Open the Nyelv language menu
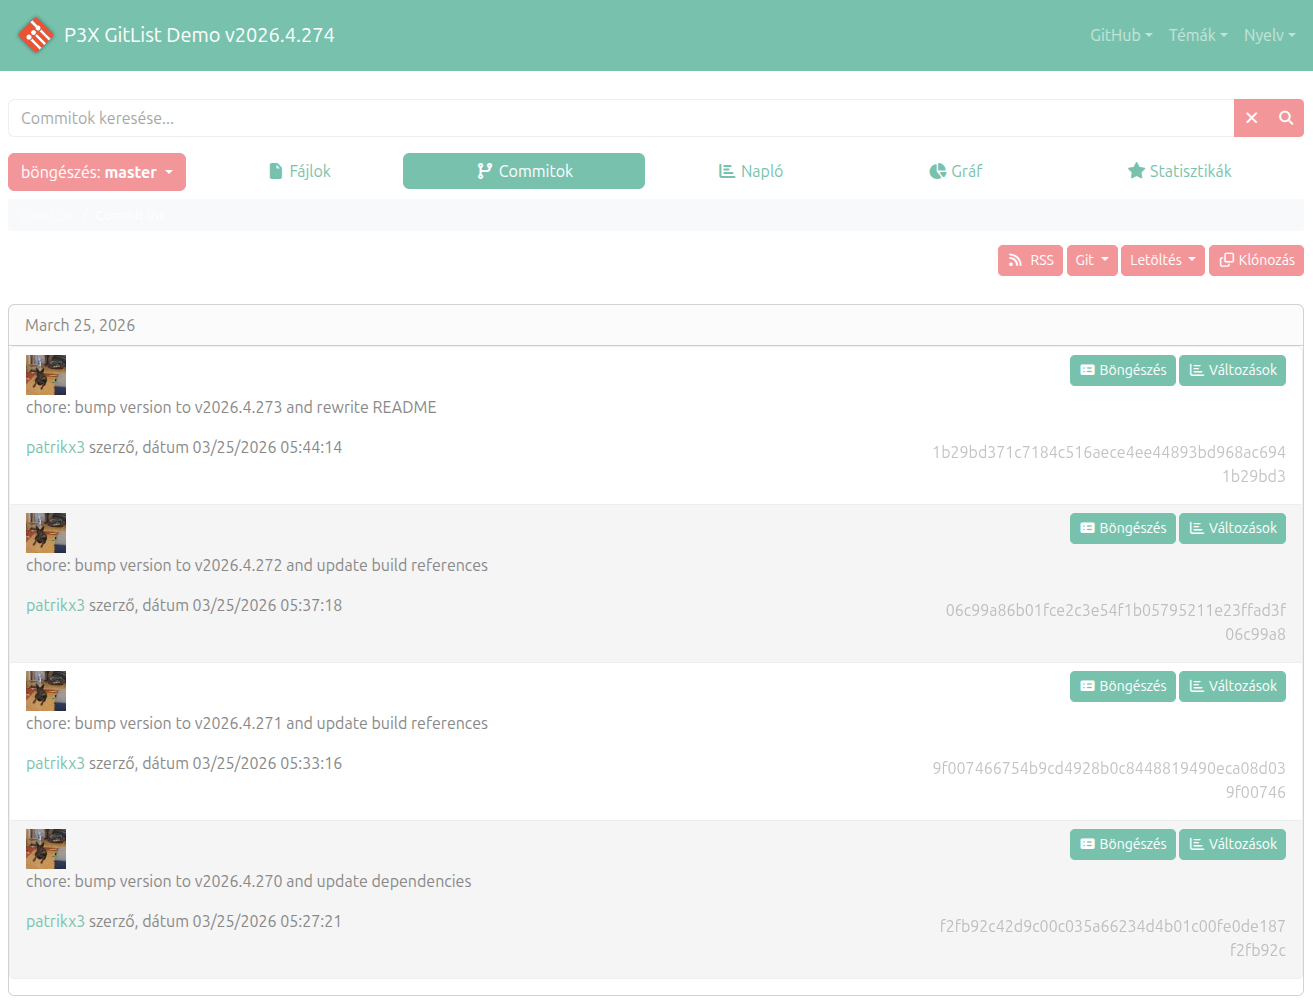Screen dimensions: 1313x1003 [1268, 35]
